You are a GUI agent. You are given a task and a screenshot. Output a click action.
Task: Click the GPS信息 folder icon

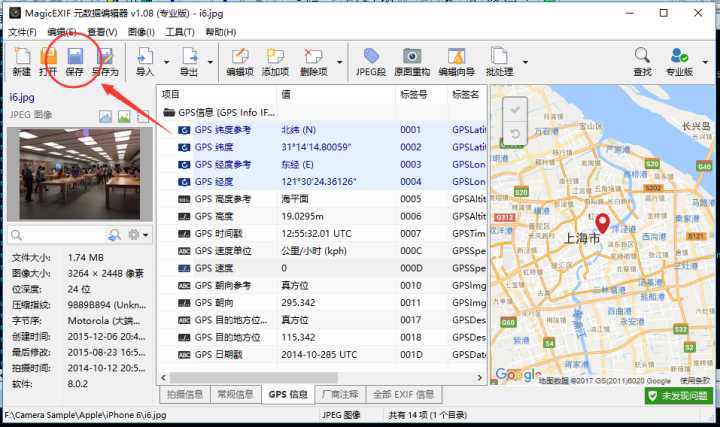tap(169, 112)
